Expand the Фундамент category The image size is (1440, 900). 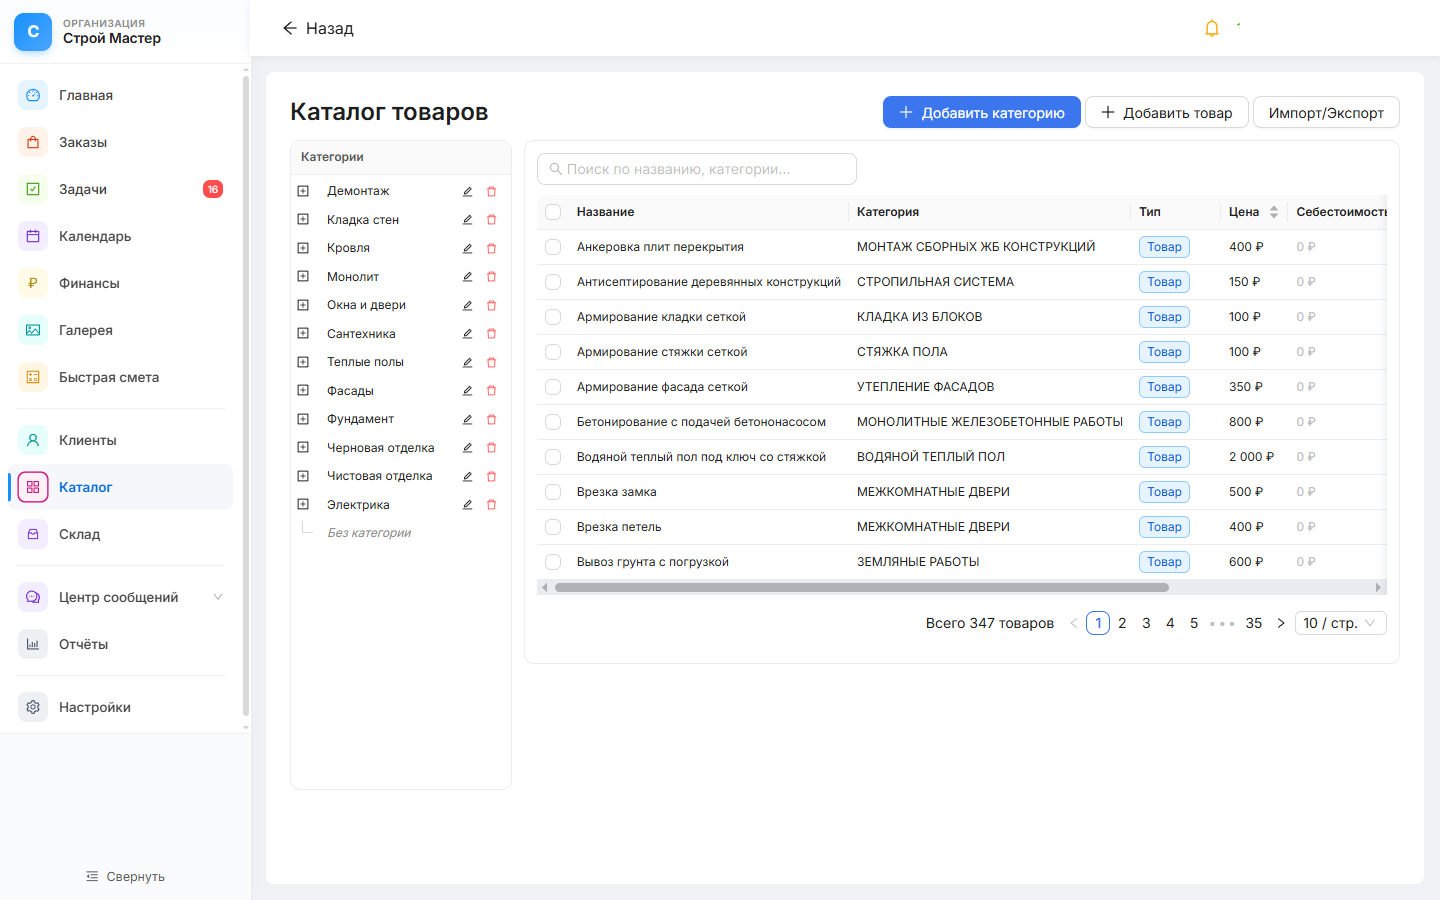point(303,419)
